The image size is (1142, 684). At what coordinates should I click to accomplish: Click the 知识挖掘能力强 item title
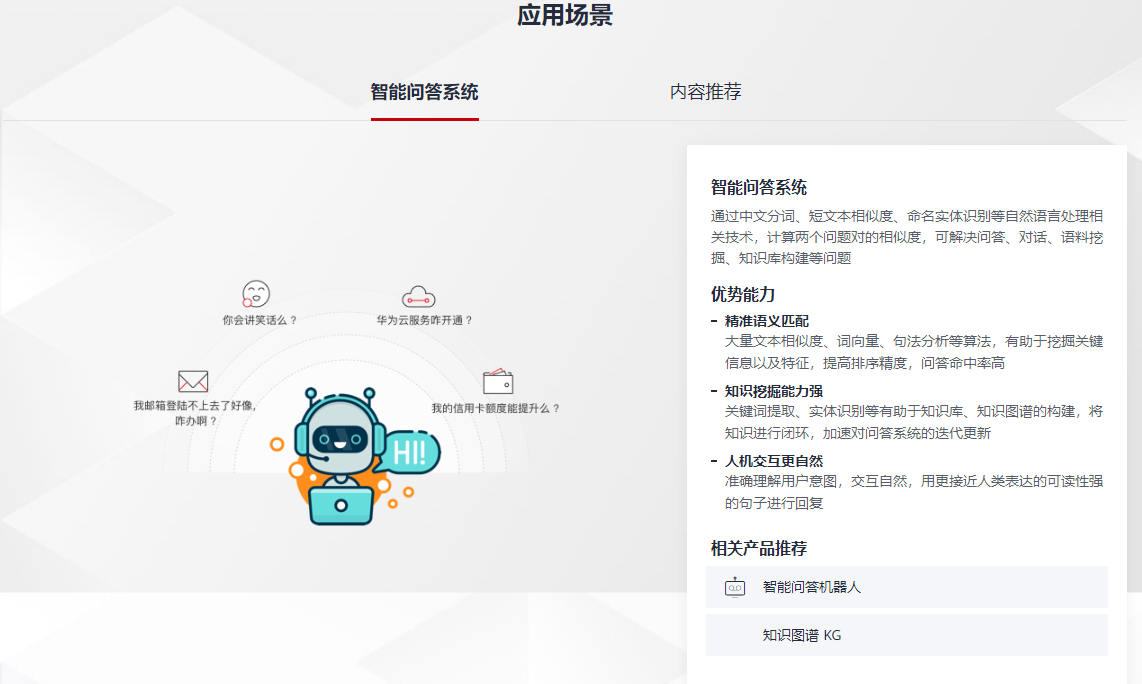pyautogui.click(x=773, y=391)
